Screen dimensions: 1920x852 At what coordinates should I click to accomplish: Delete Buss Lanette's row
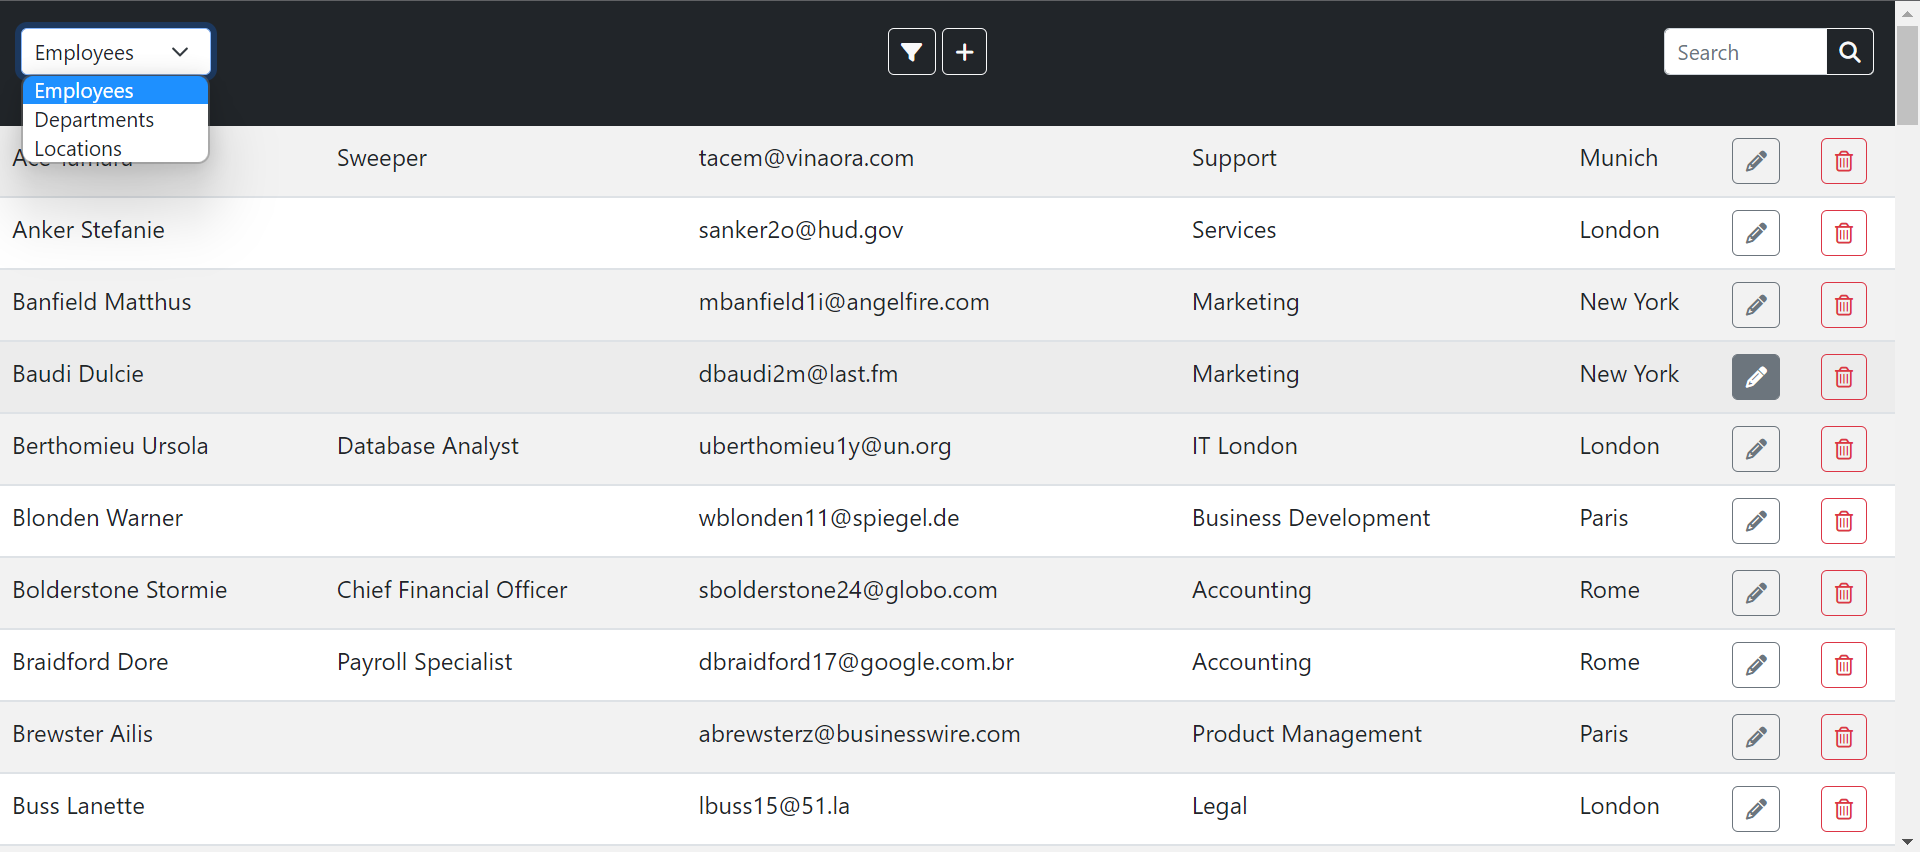point(1843,809)
